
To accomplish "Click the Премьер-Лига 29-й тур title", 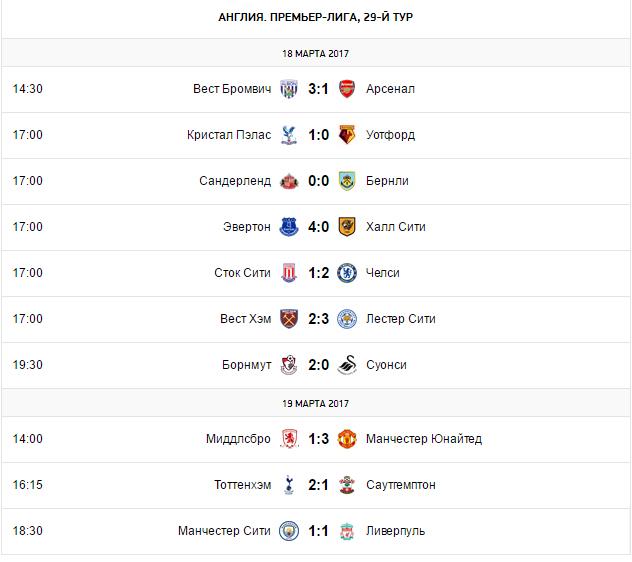I will [x=316, y=18].
